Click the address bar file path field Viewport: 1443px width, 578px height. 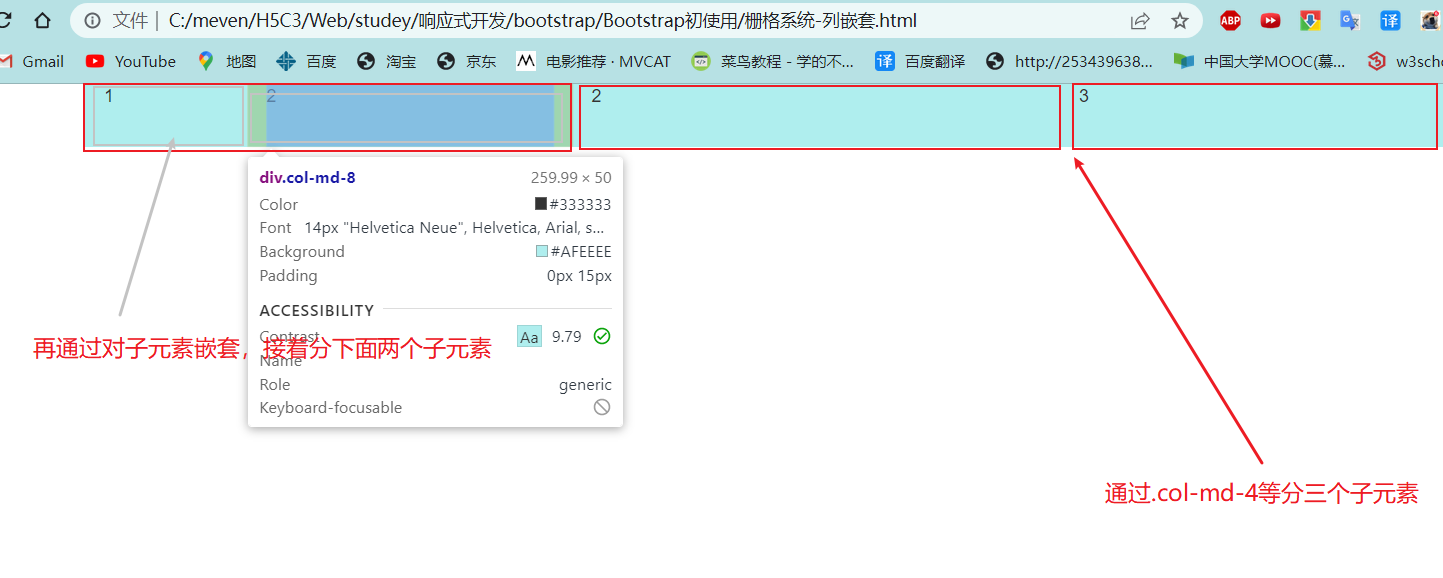coord(400,20)
